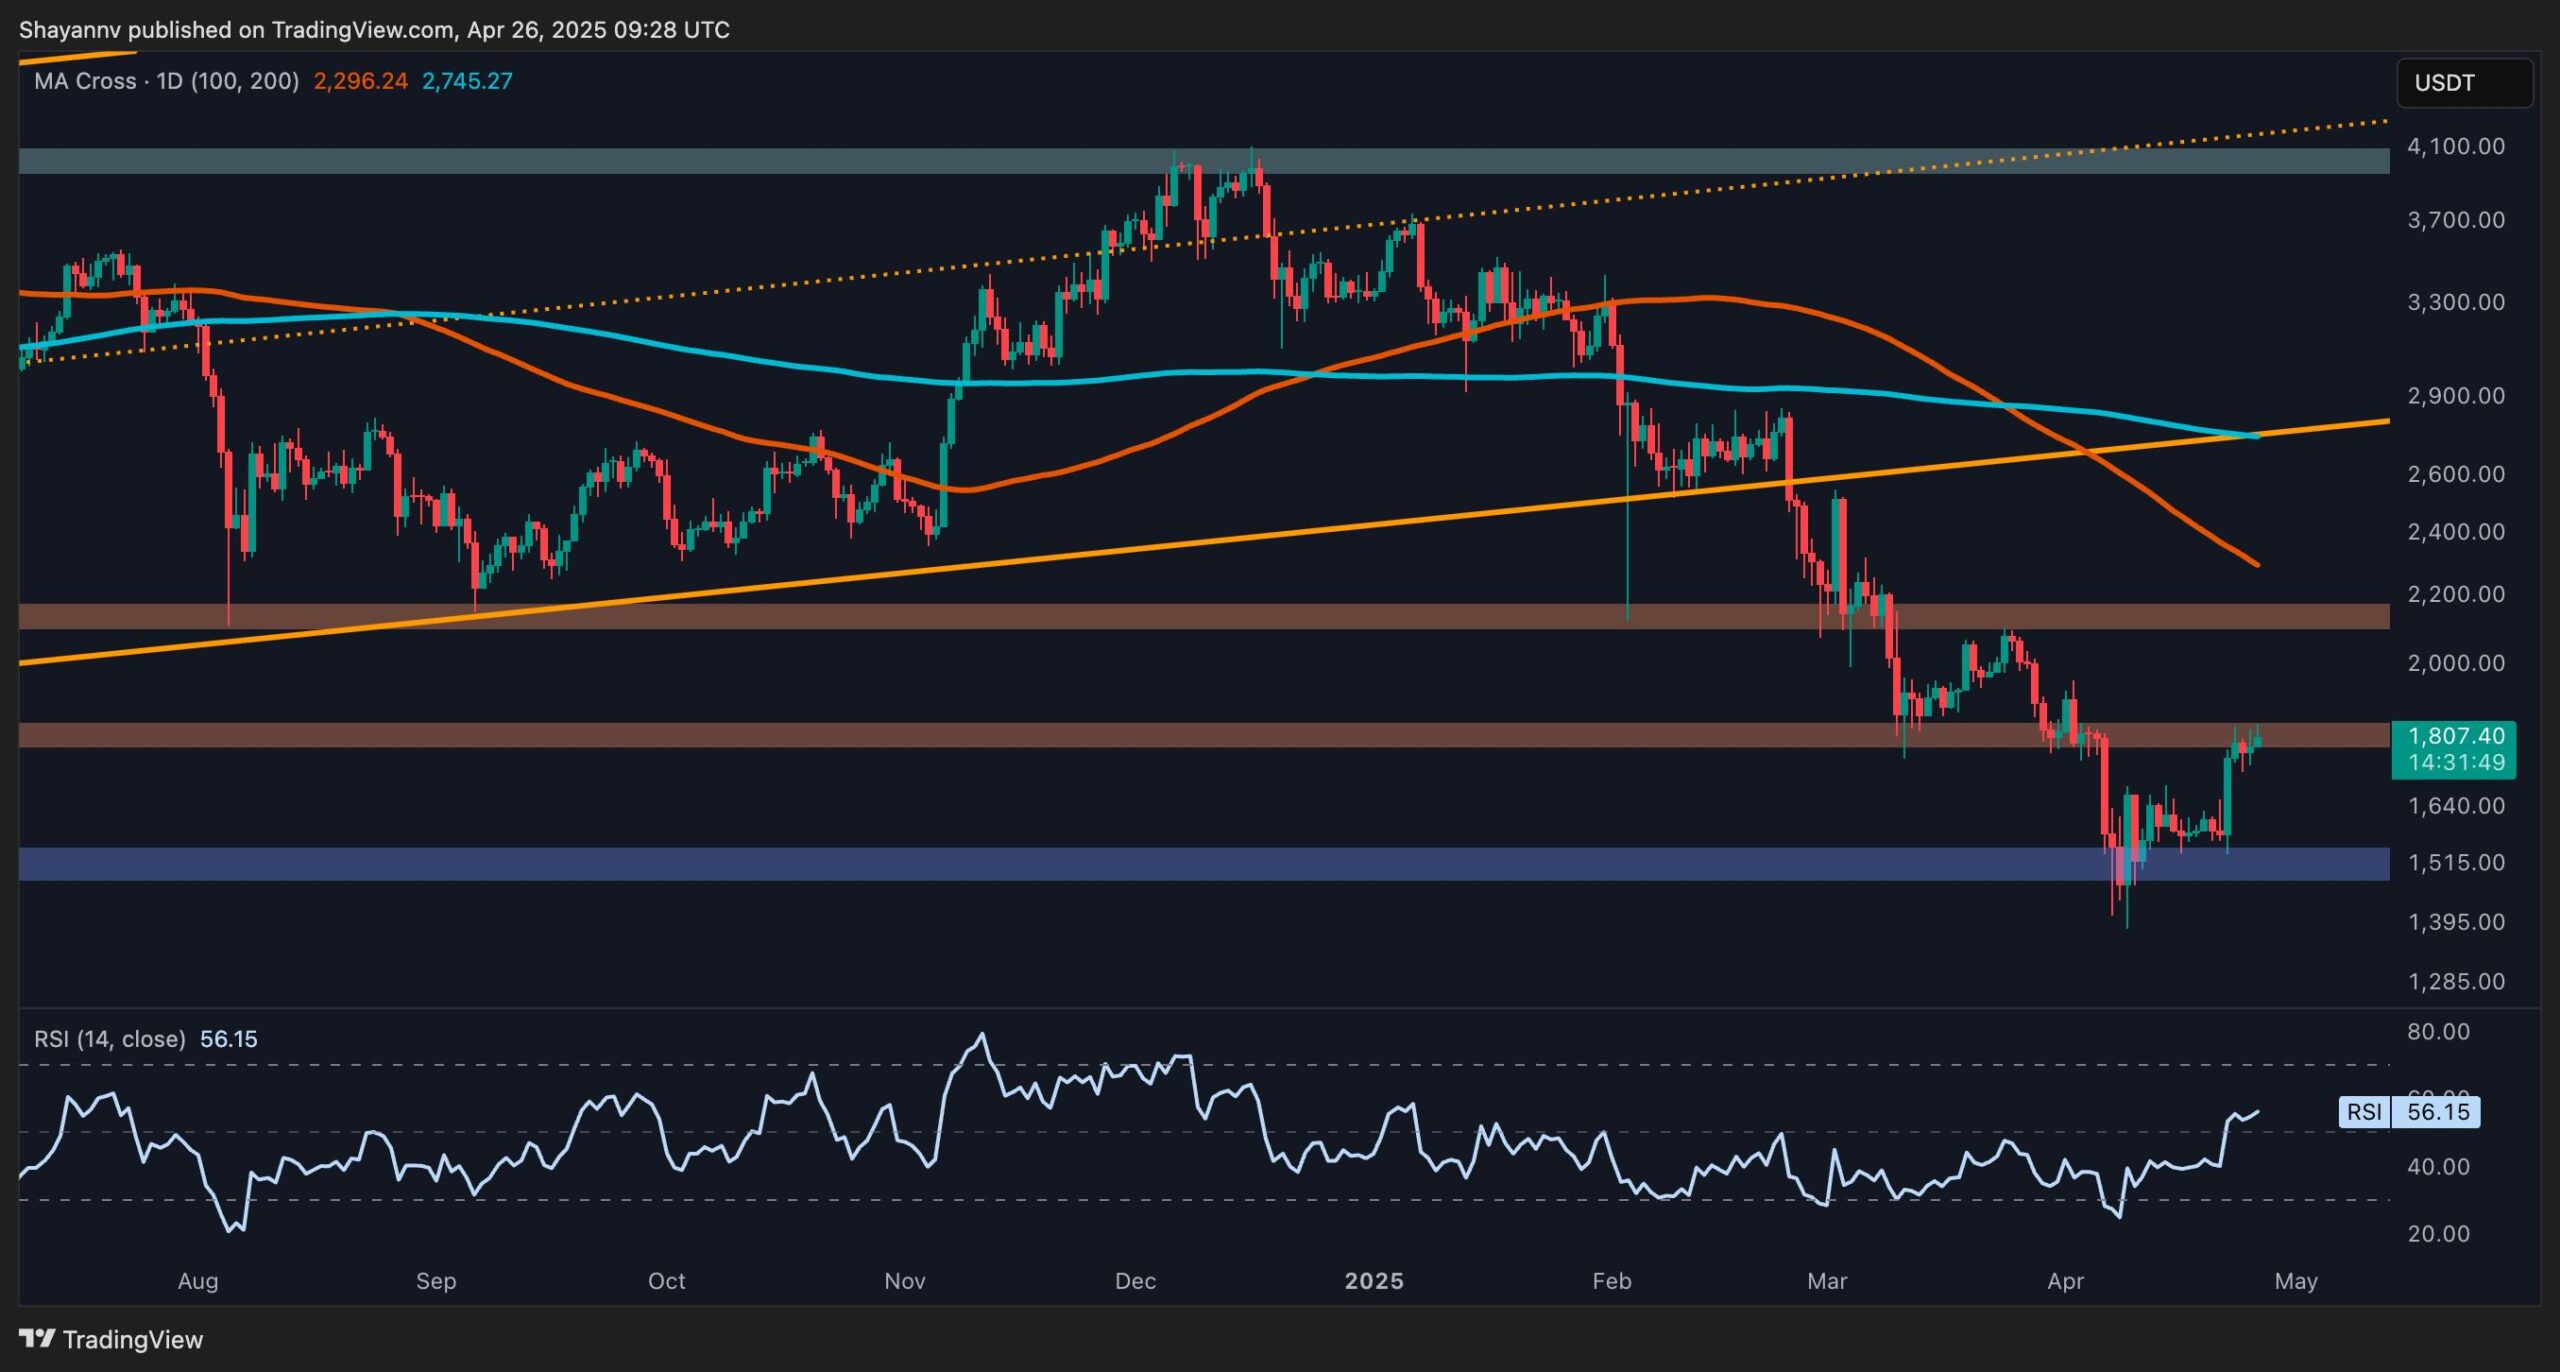Click the Apr label on the time axis
Viewport: 2560px width, 1372px height.
(2067, 1281)
